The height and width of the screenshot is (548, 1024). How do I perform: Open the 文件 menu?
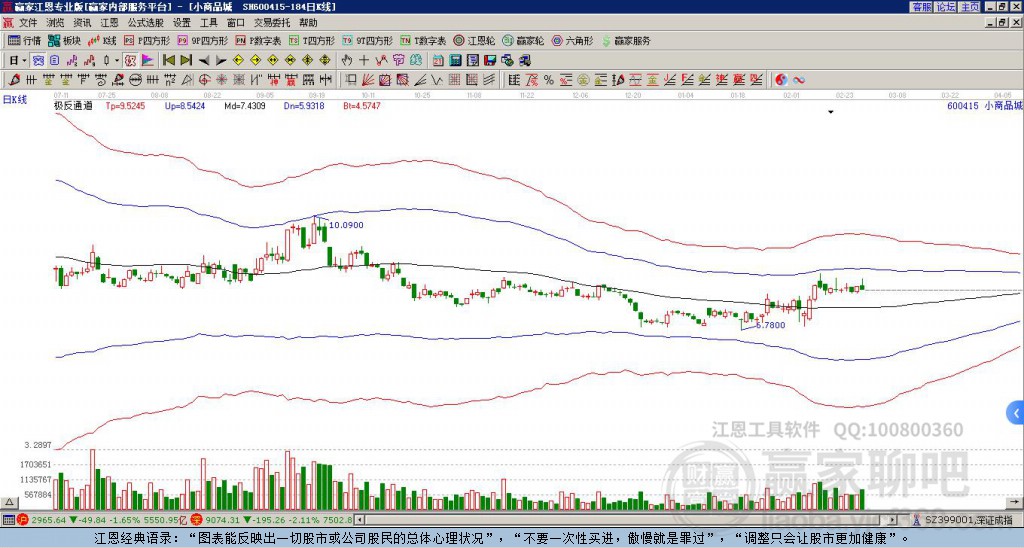(x=28, y=23)
